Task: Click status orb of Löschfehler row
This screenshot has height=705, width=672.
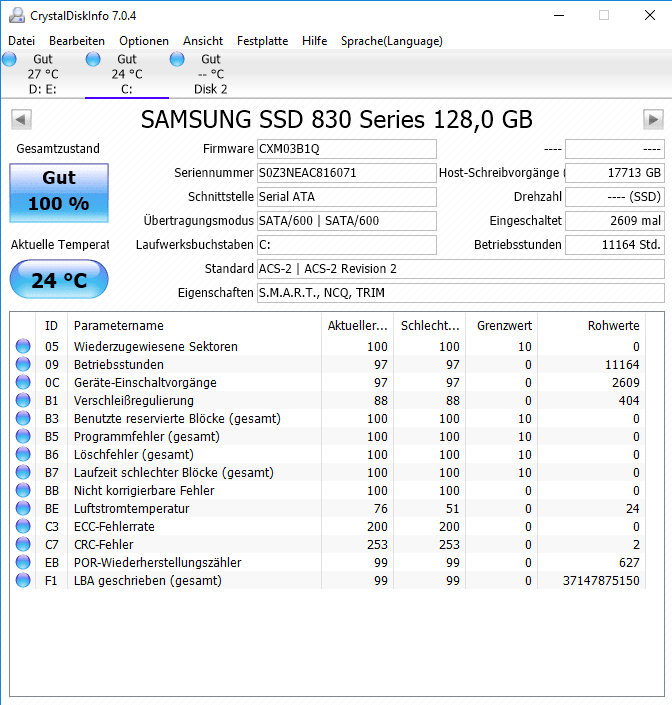Action: [x=23, y=454]
